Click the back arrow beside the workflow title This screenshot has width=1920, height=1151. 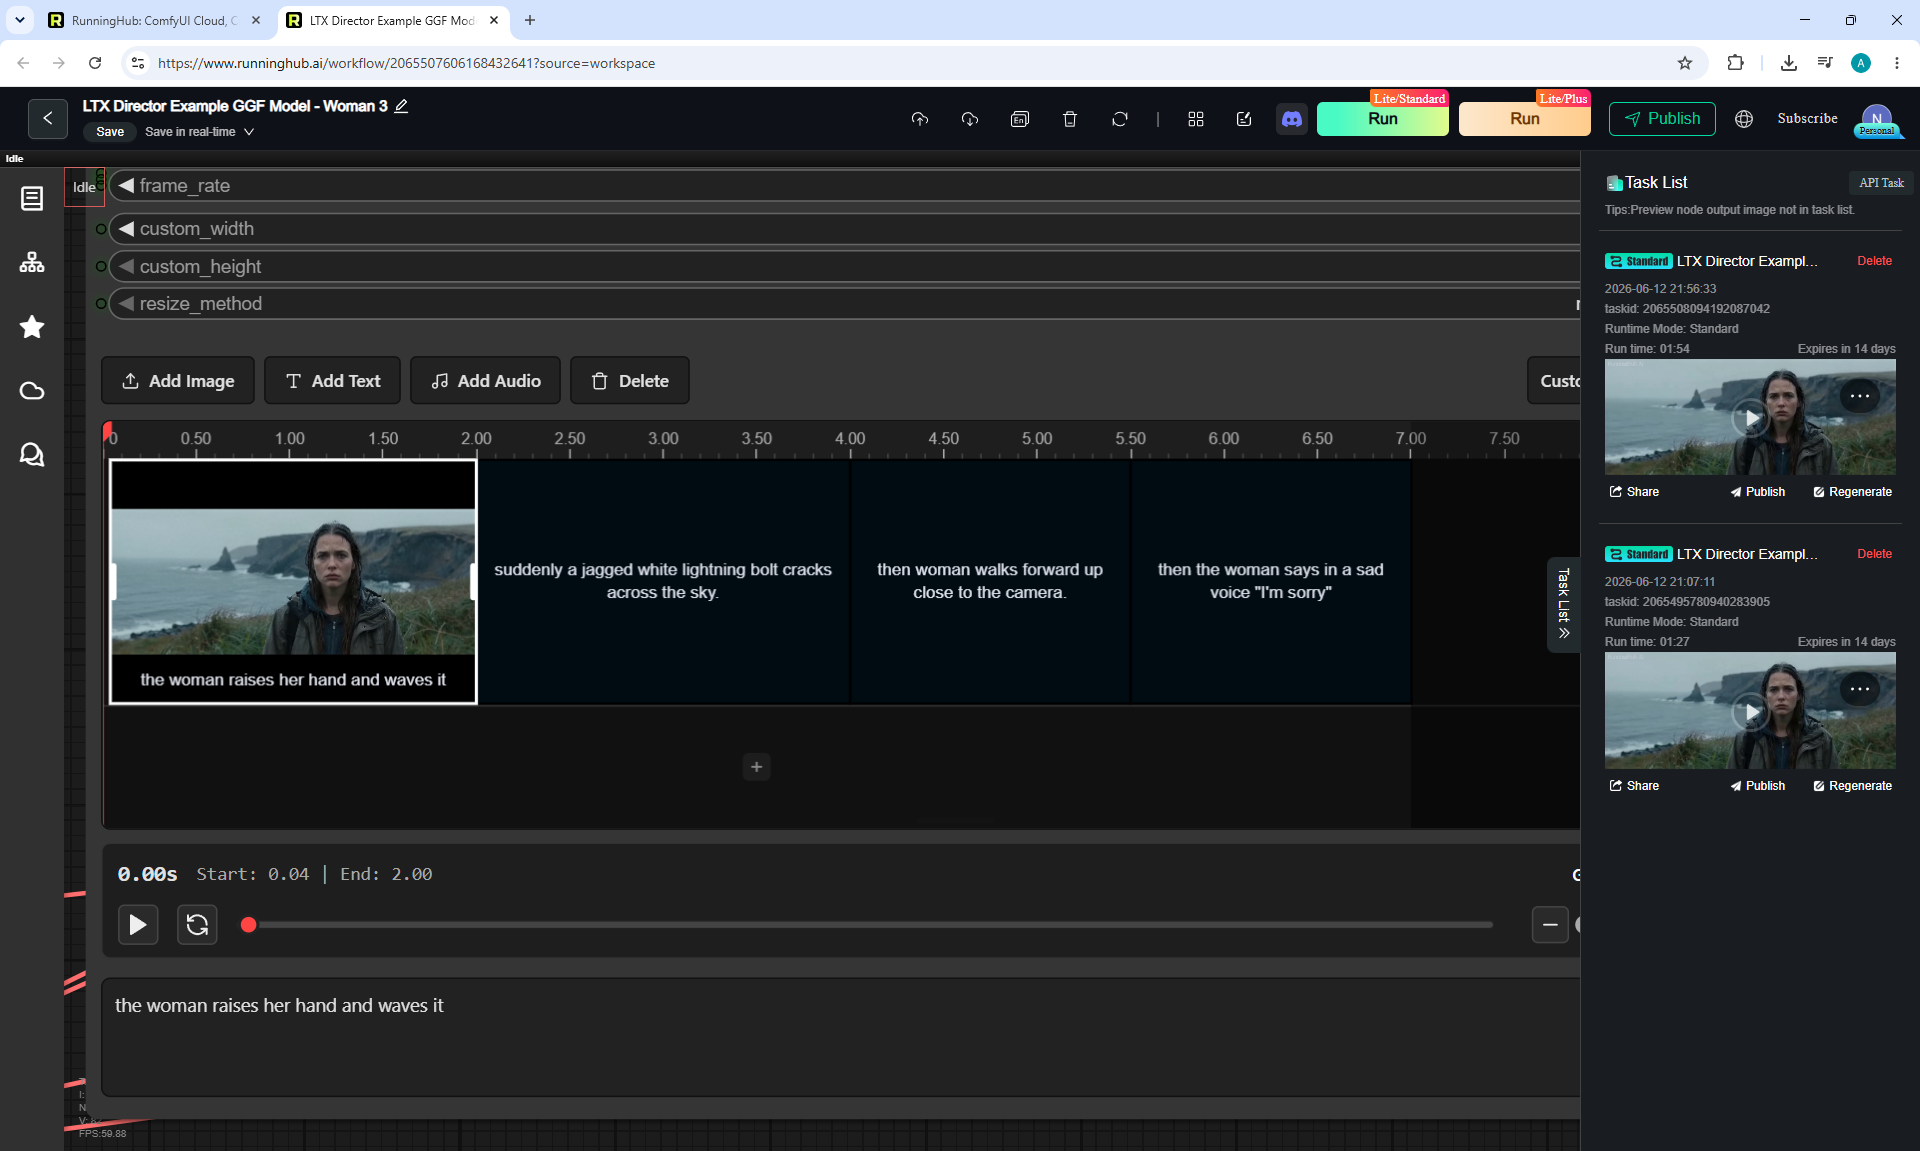click(48, 118)
